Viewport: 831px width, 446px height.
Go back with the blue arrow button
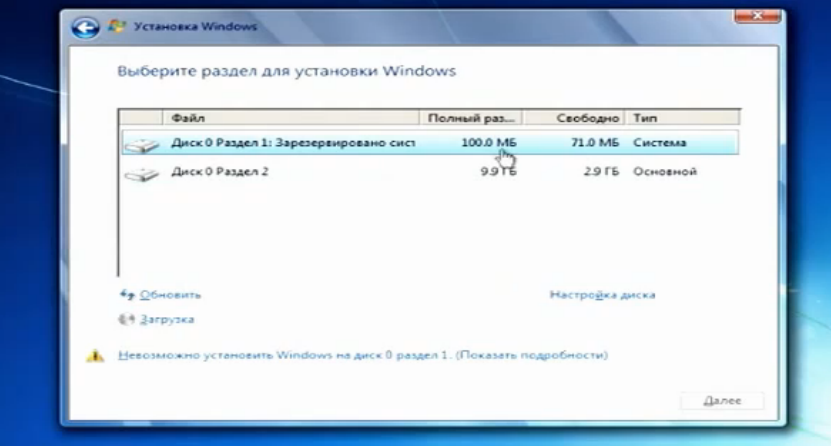tap(85, 28)
